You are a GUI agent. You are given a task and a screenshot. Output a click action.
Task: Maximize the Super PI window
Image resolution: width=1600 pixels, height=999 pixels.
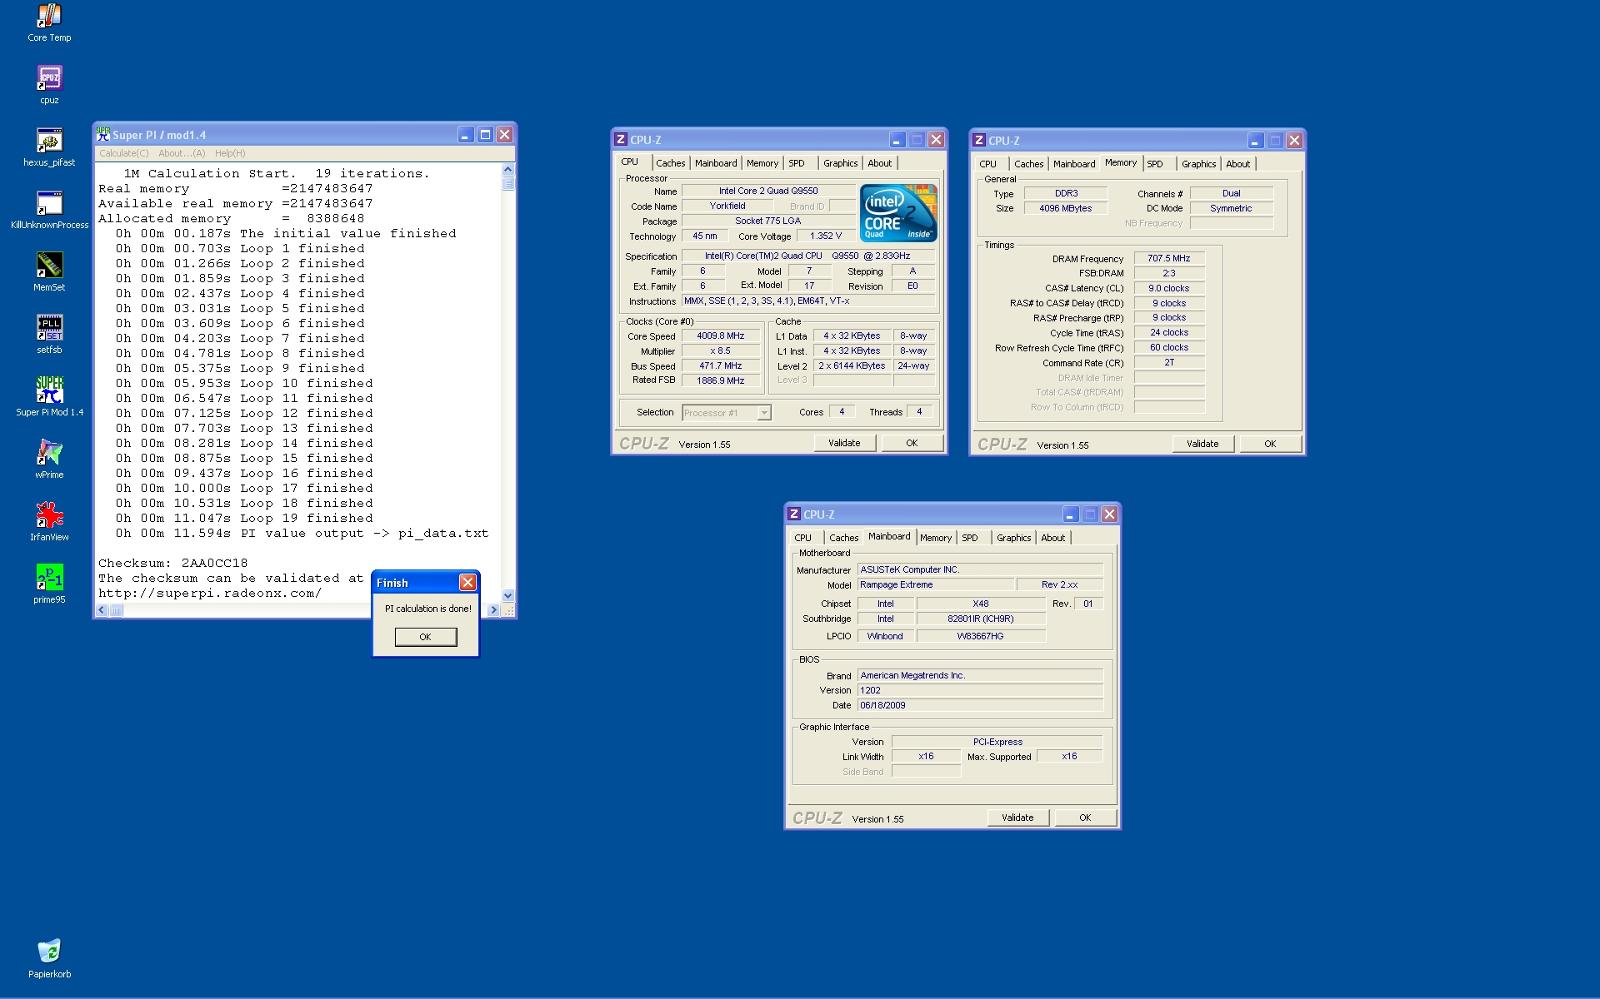tap(485, 135)
